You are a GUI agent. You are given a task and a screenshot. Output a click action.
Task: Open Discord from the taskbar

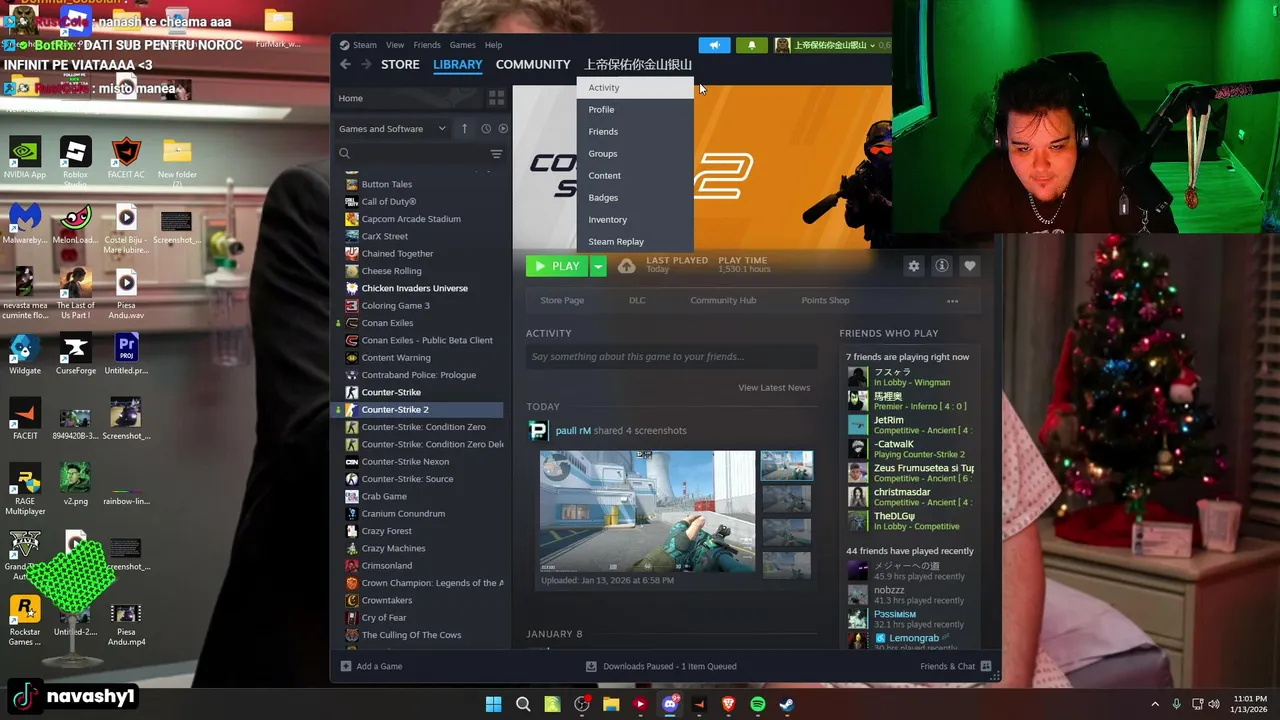point(670,704)
